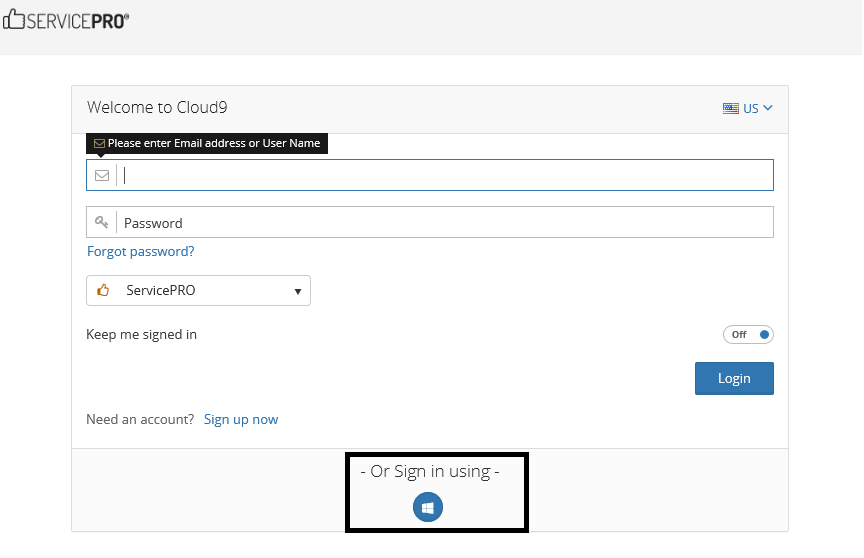Screen dimensions: 864x558
Task: Expand the ServicePRO product dropdown arrow
Action: 298,291
